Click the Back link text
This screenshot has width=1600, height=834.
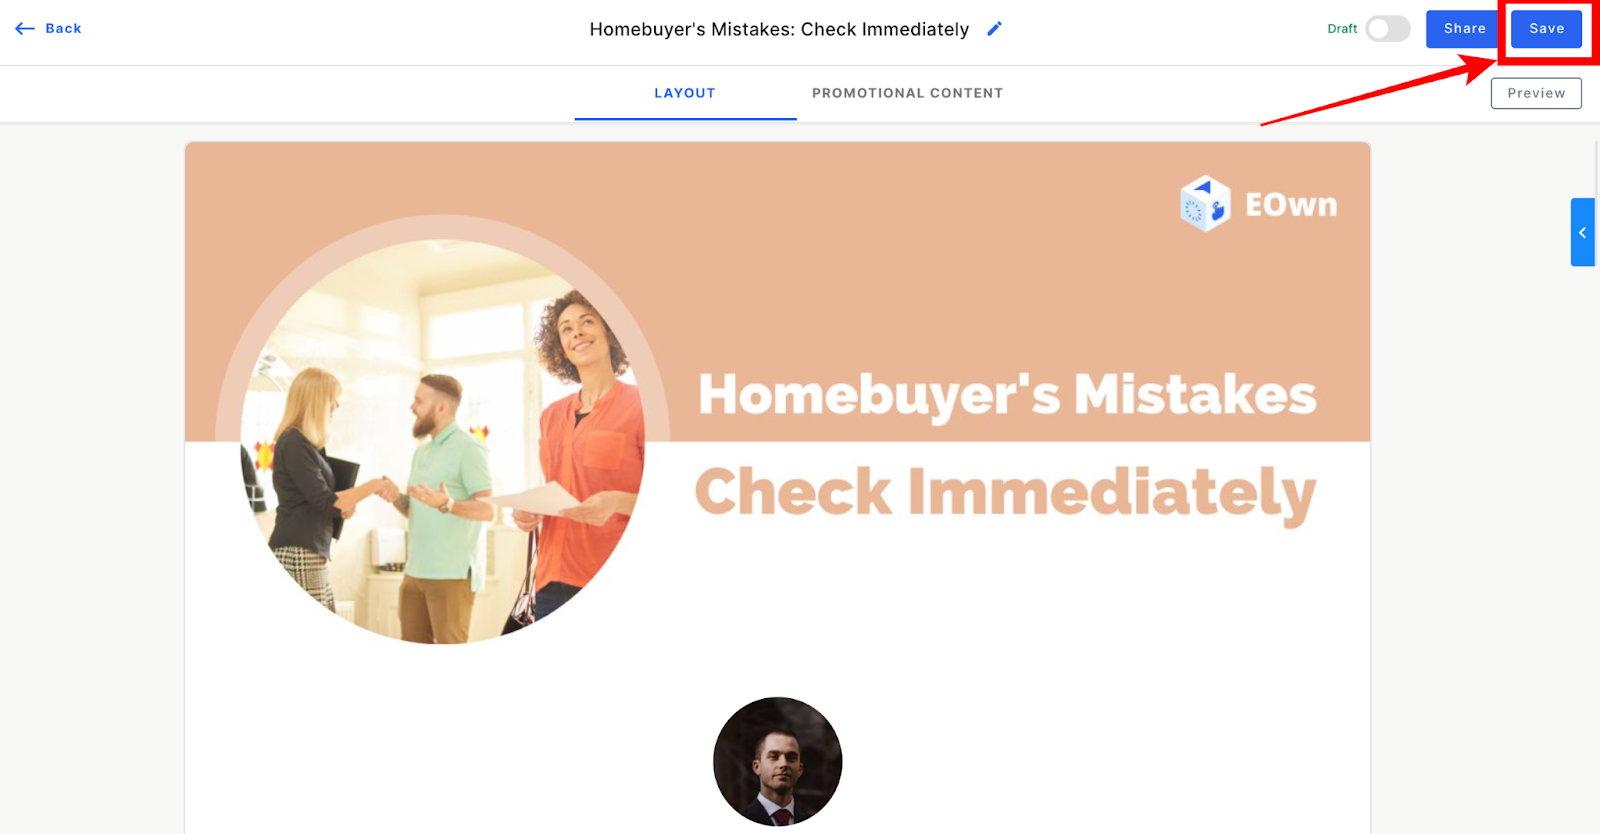[x=64, y=29]
